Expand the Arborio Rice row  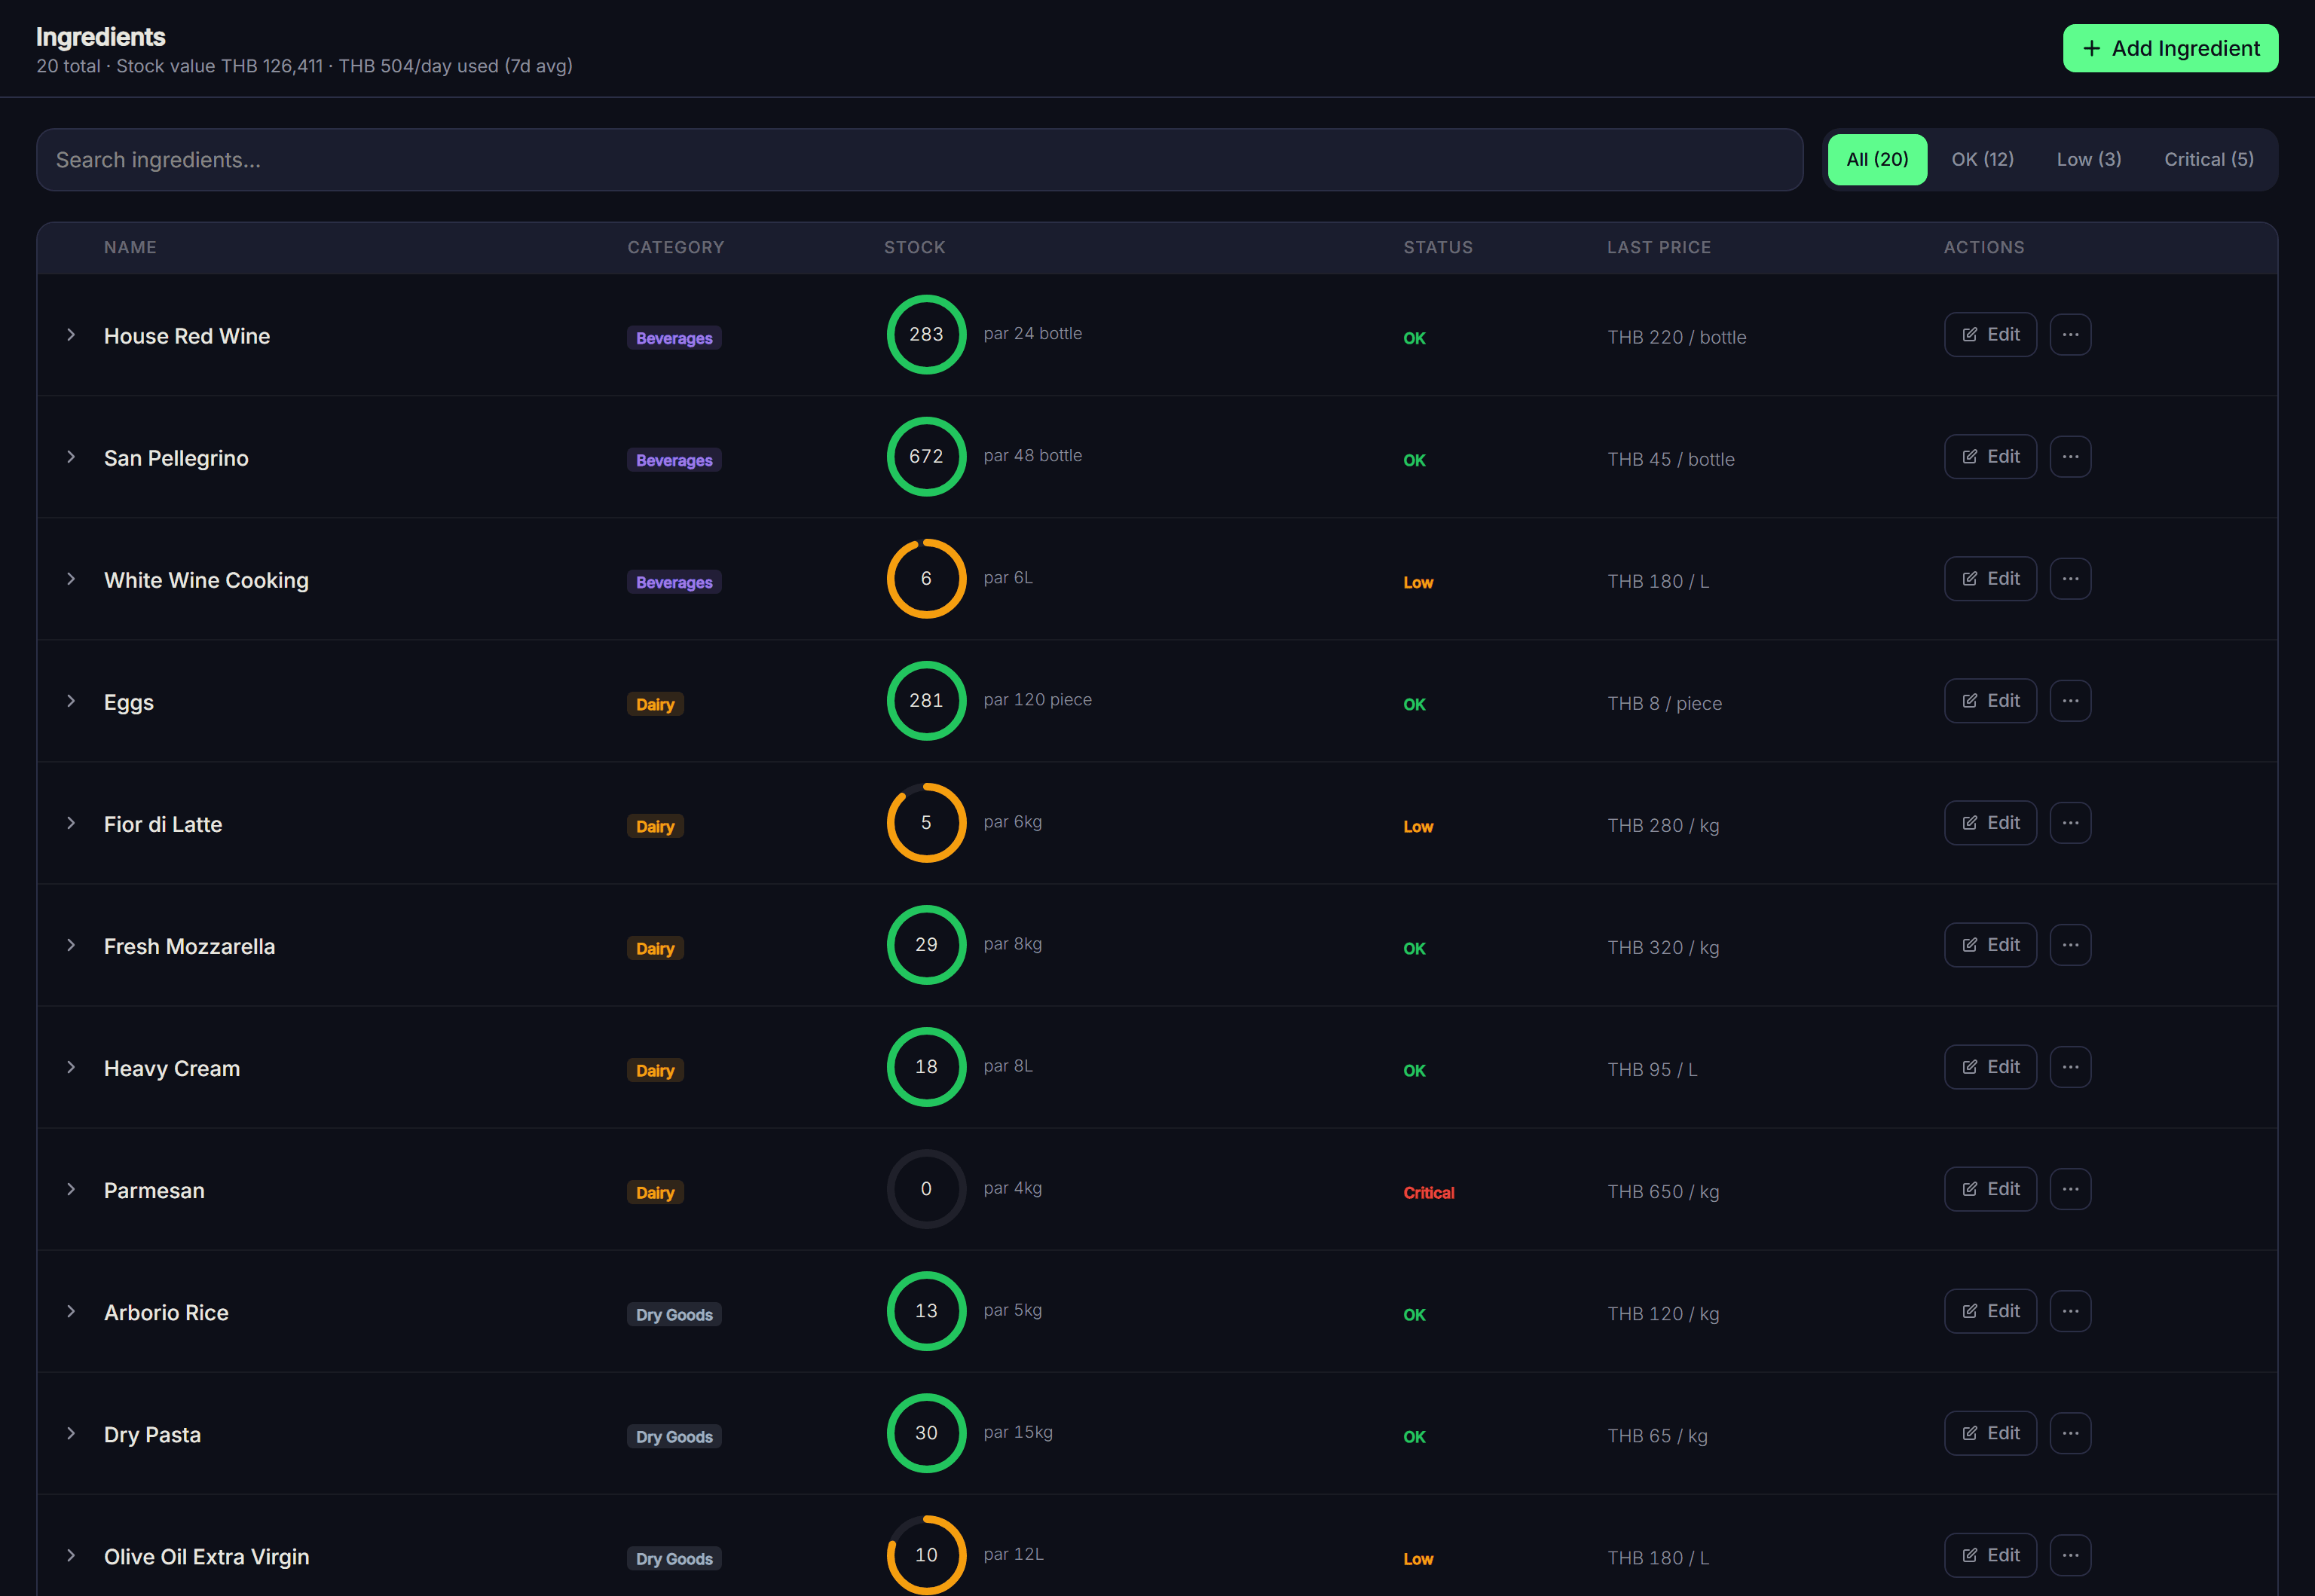[x=71, y=1311]
